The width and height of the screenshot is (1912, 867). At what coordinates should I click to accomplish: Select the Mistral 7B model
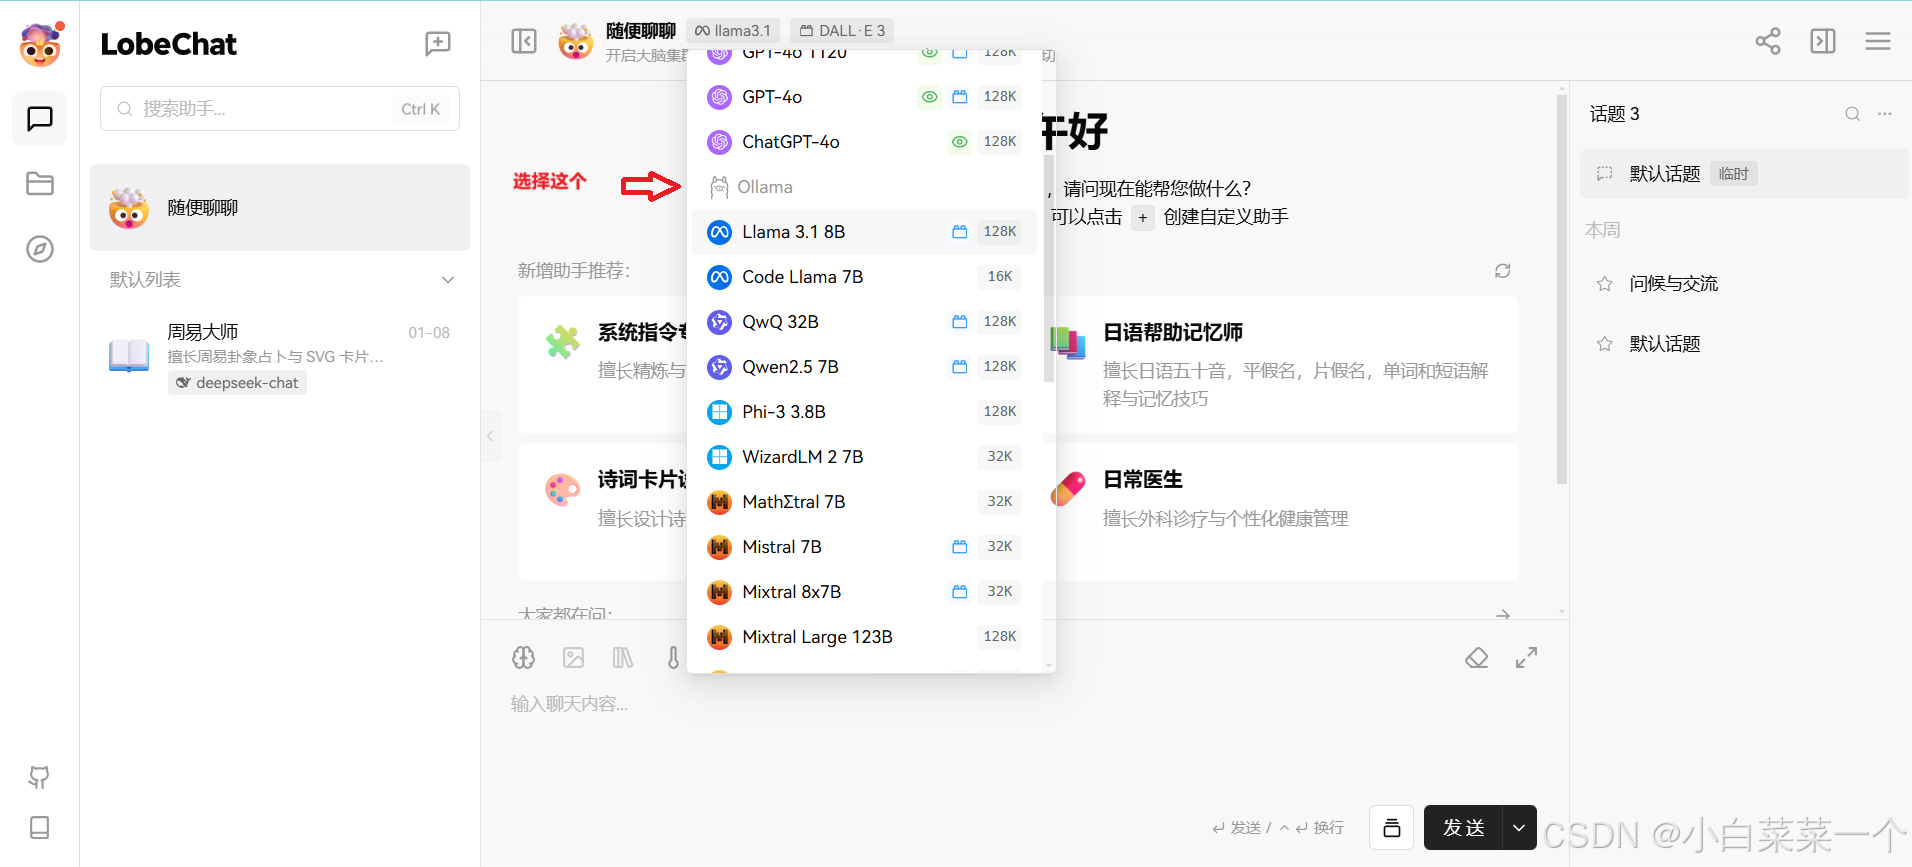point(864,547)
